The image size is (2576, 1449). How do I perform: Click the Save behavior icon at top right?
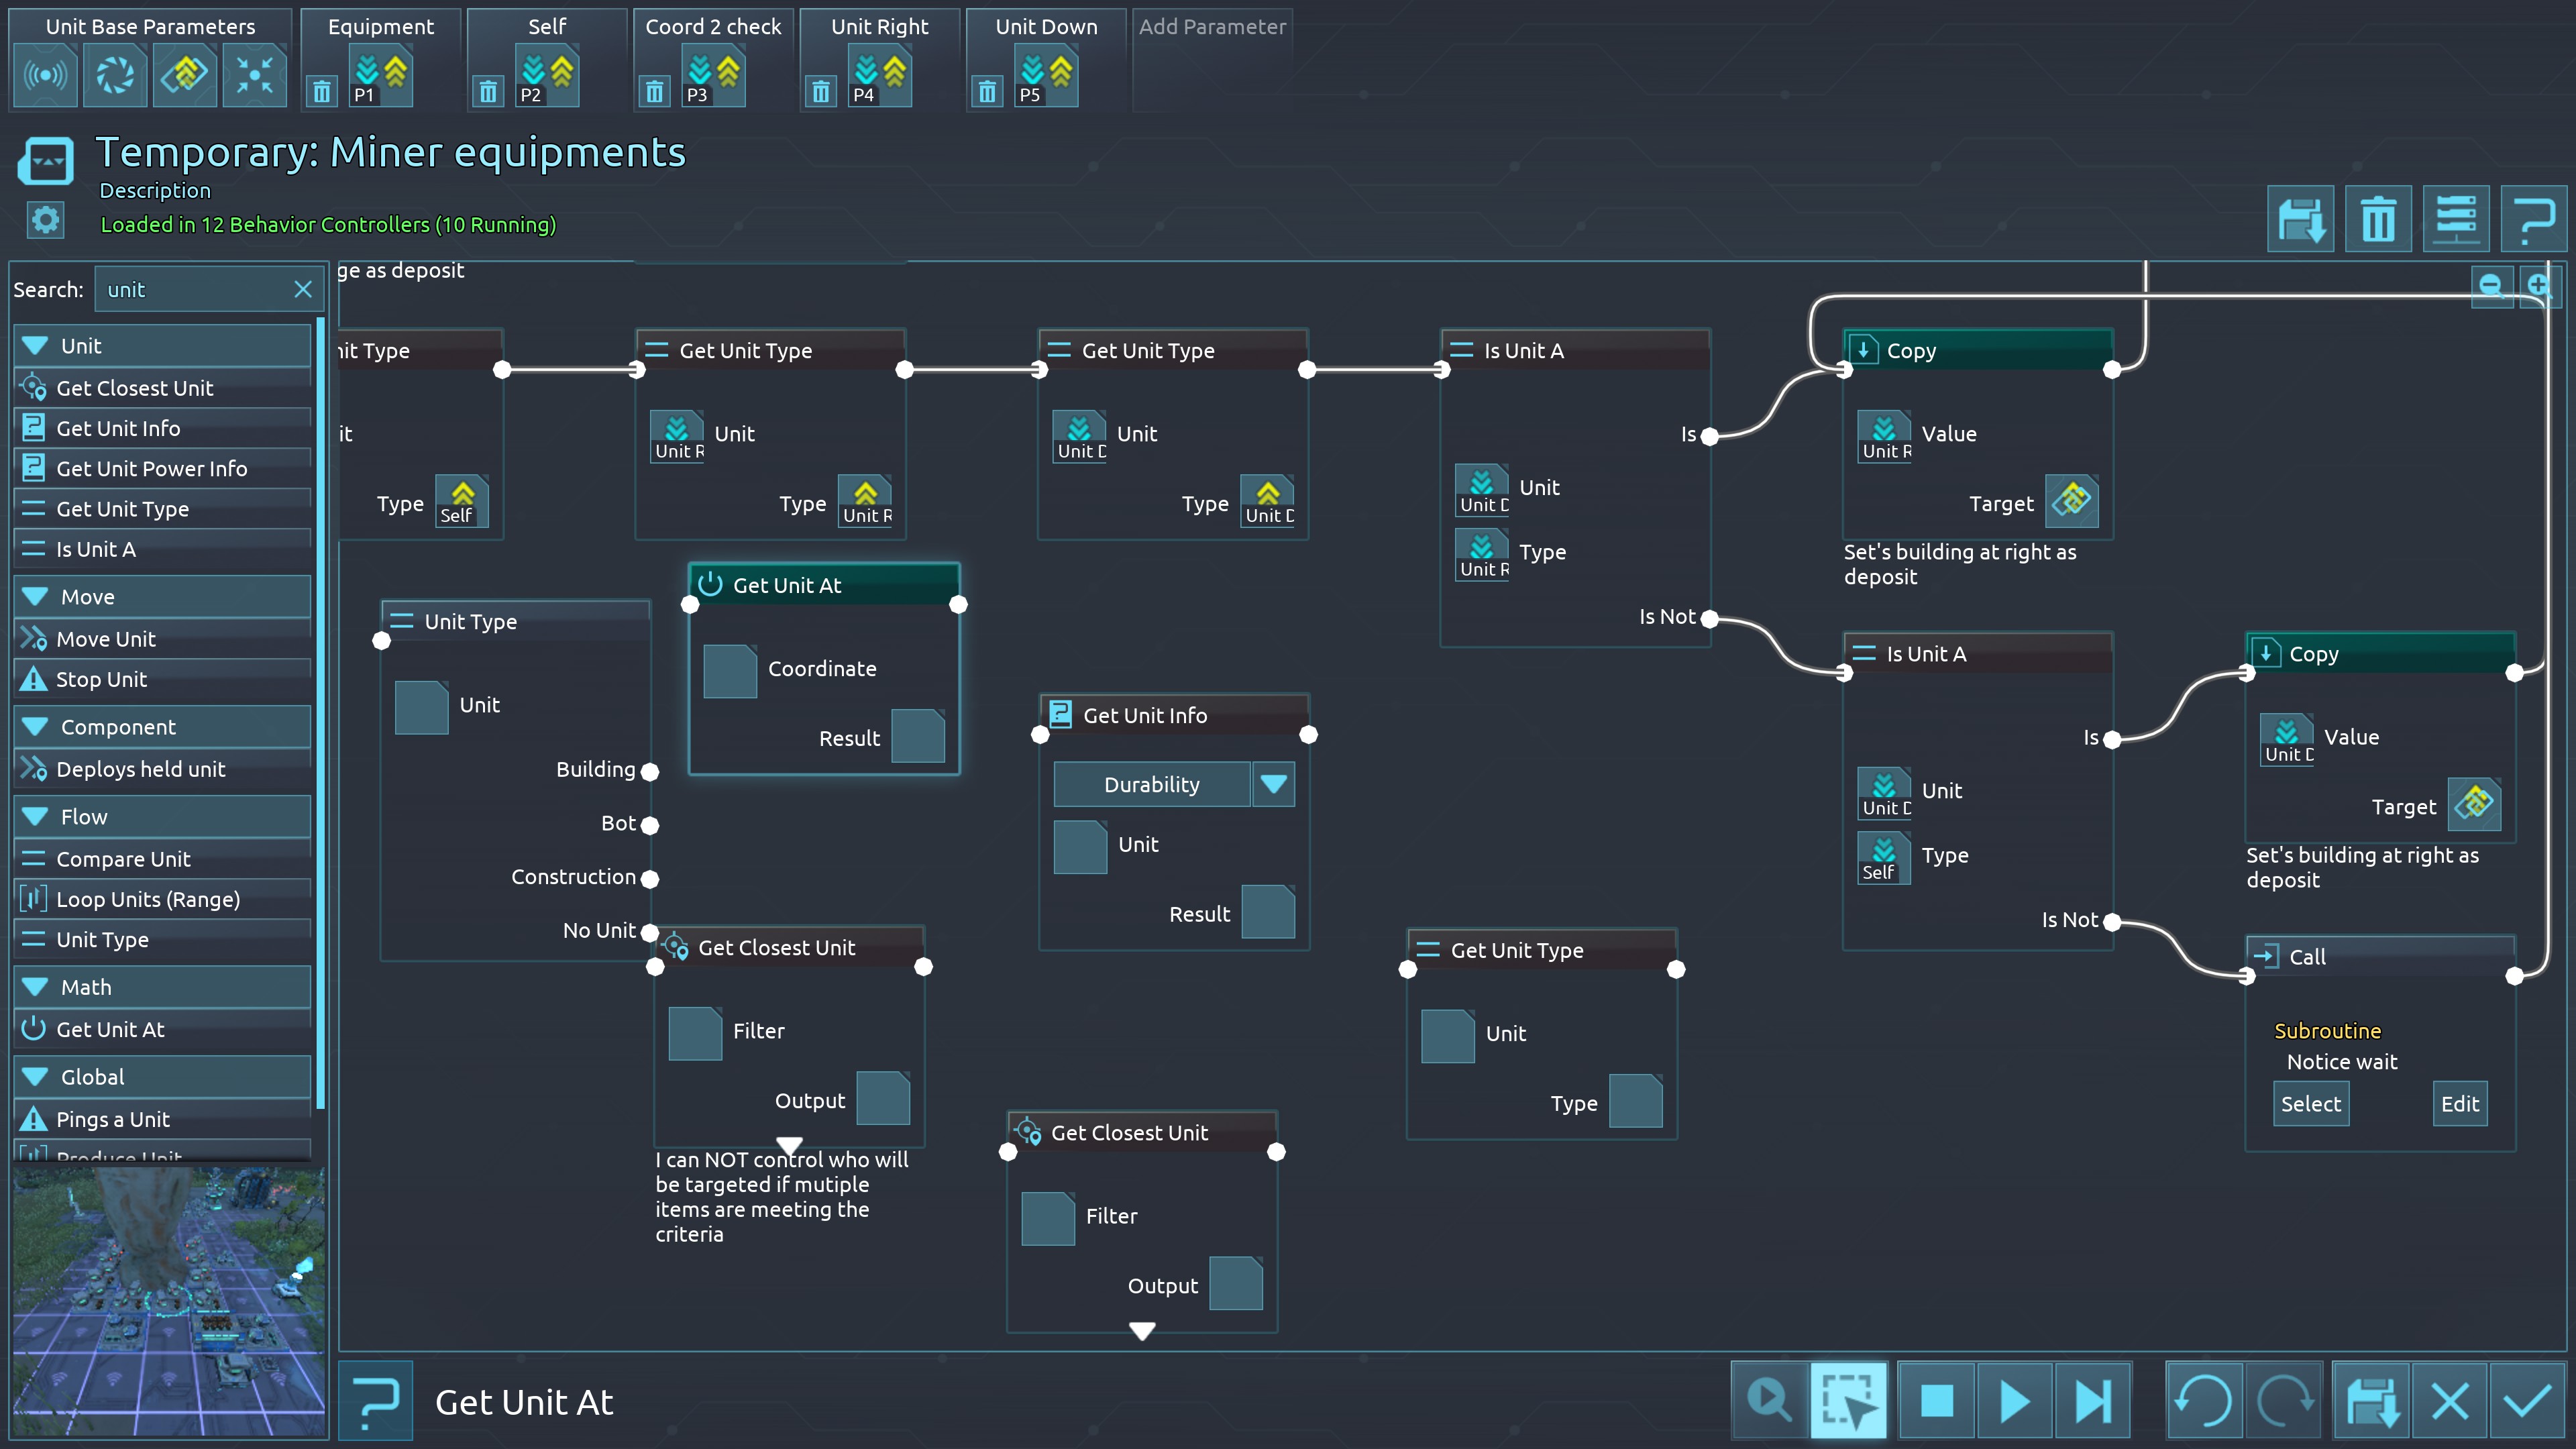[x=2300, y=219]
